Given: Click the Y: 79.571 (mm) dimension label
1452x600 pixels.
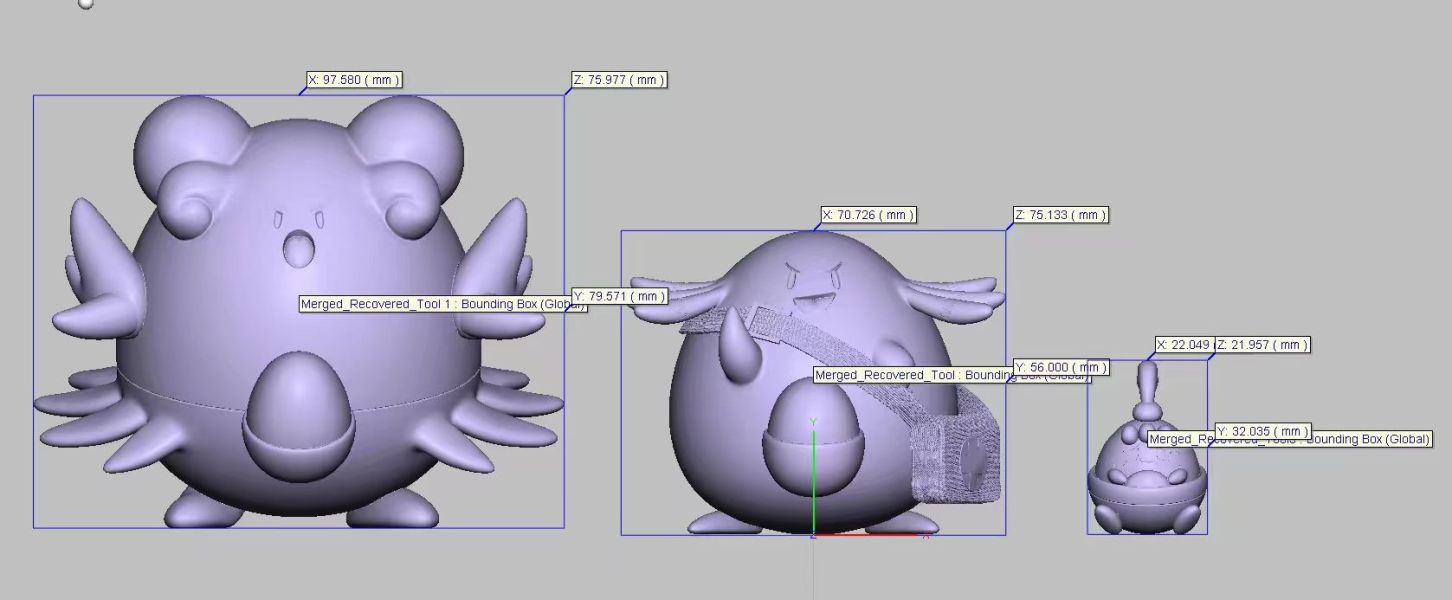Looking at the screenshot, I should pos(619,296).
